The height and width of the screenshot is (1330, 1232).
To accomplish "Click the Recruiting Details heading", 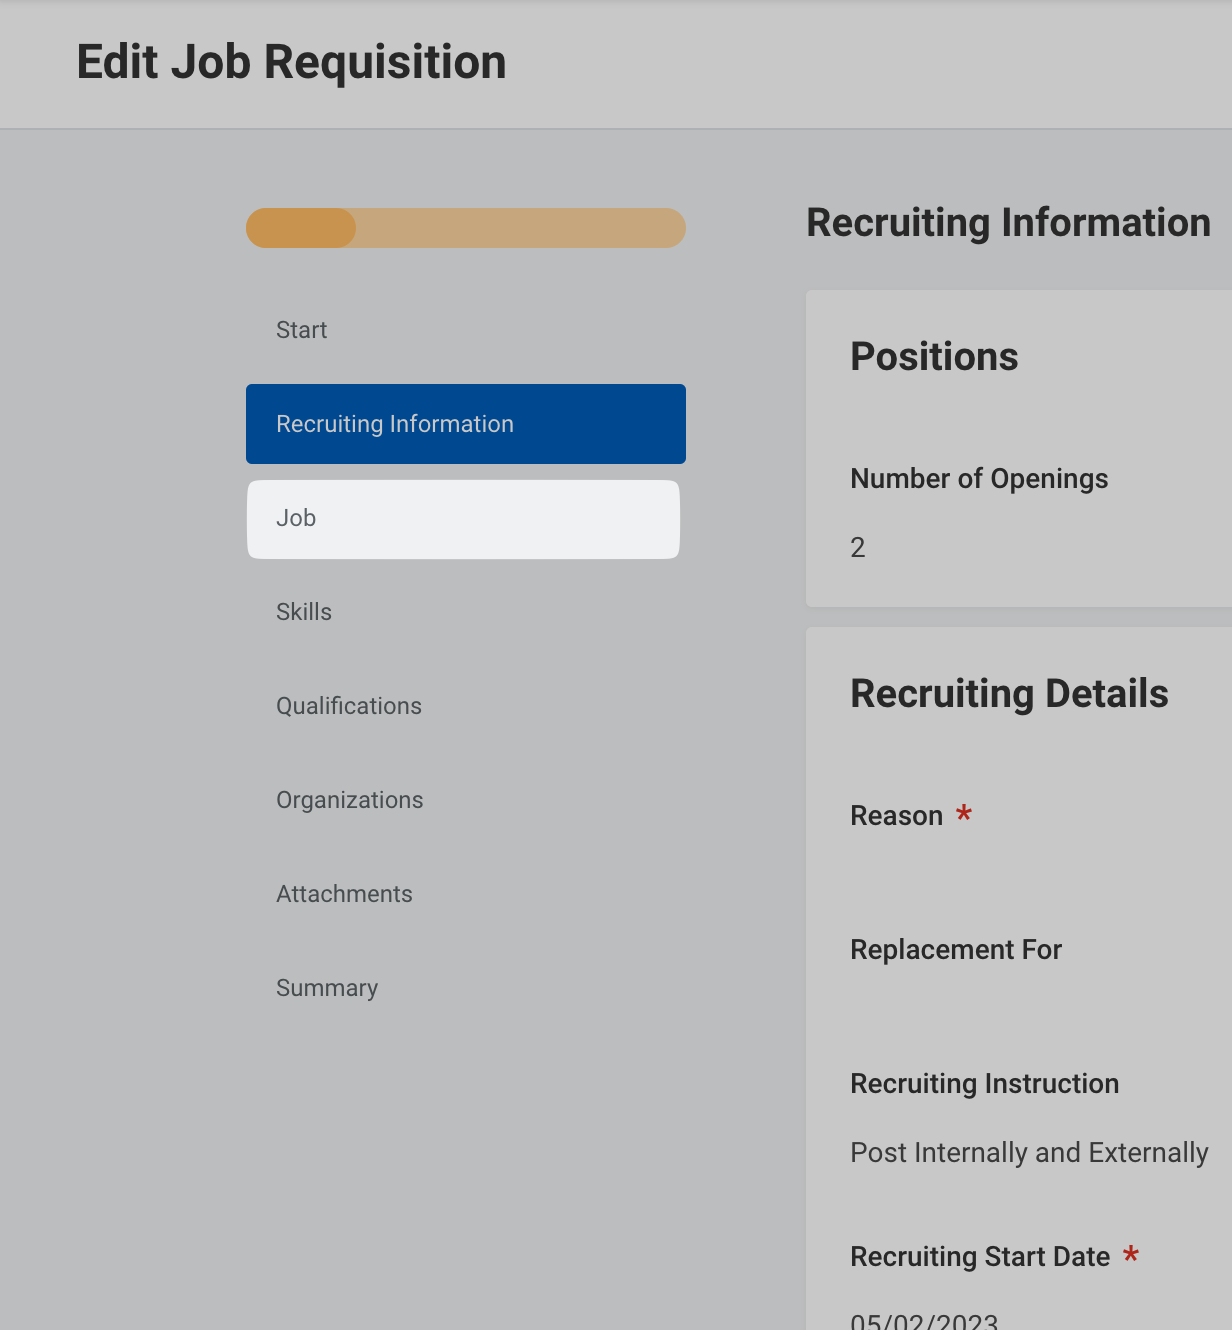I will pyautogui.click(x=1009, y=694).
